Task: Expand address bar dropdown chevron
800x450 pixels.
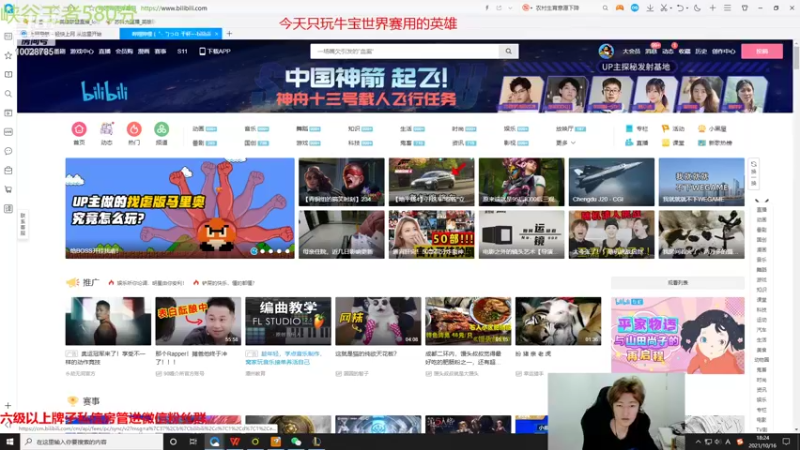Action: click(510, 8)
